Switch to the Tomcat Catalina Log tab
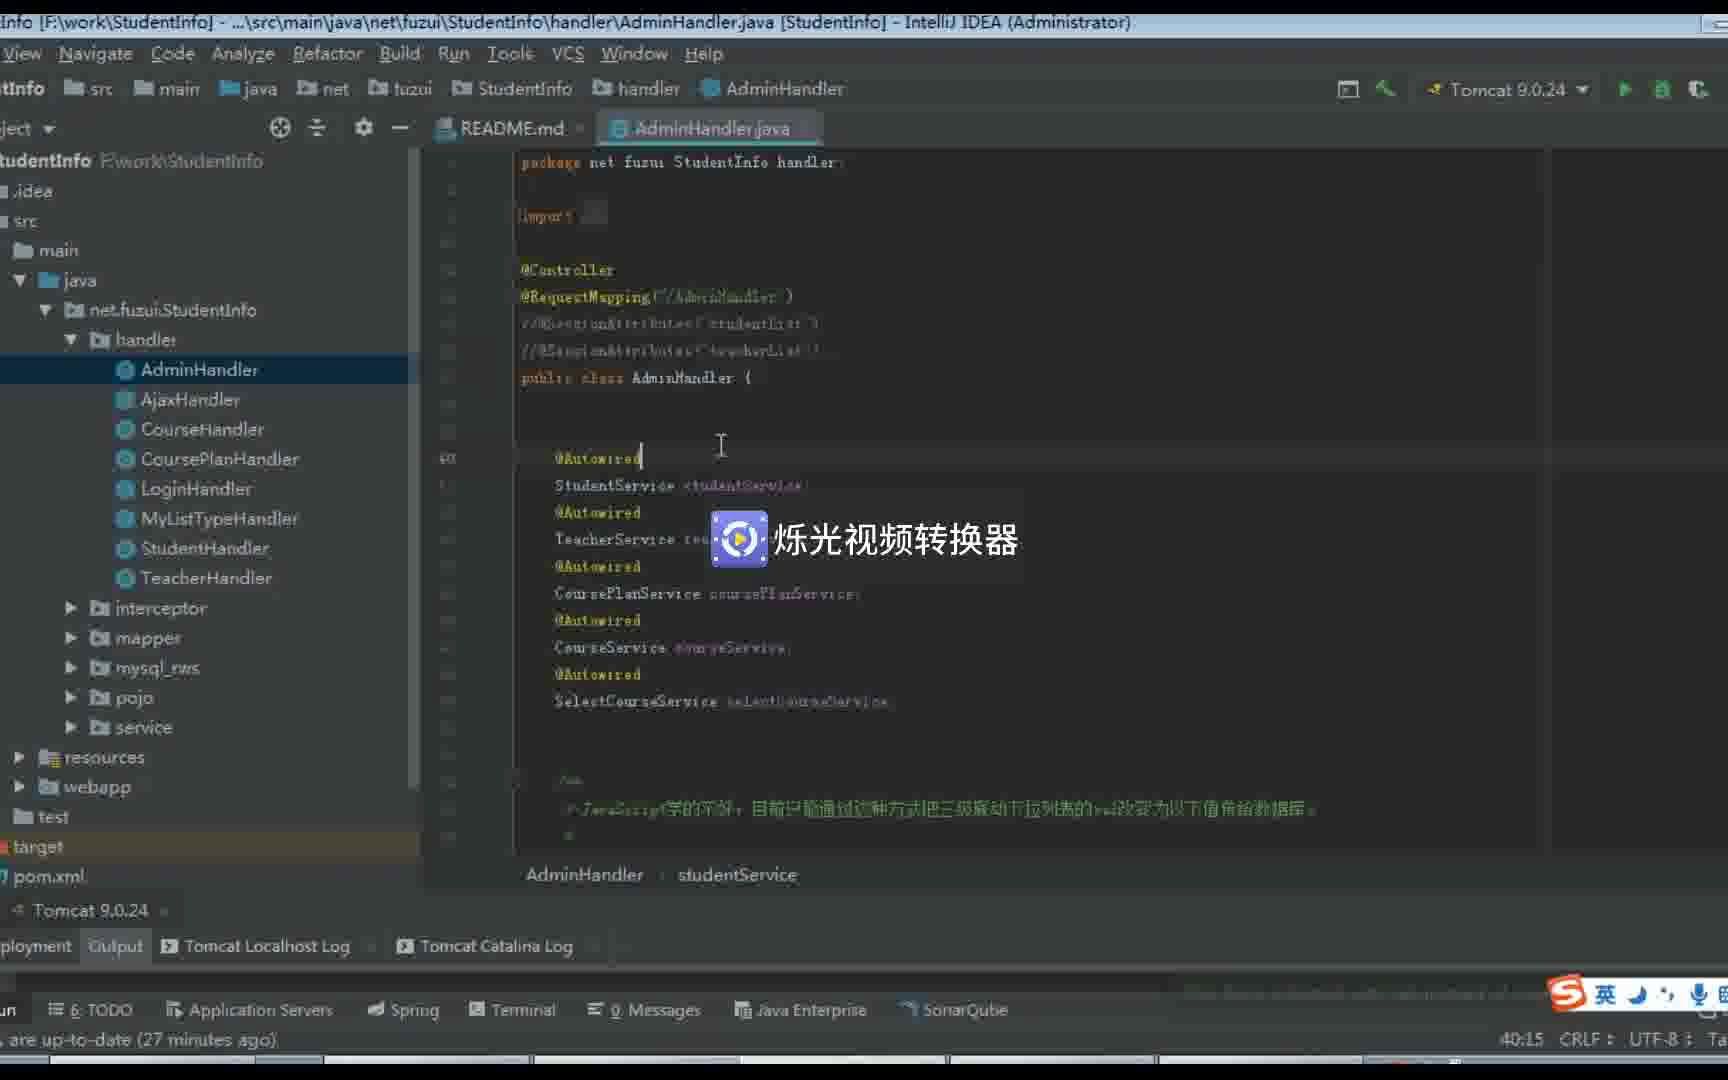The width and height of the screenshot is (1728, 1080). [494, 946]
